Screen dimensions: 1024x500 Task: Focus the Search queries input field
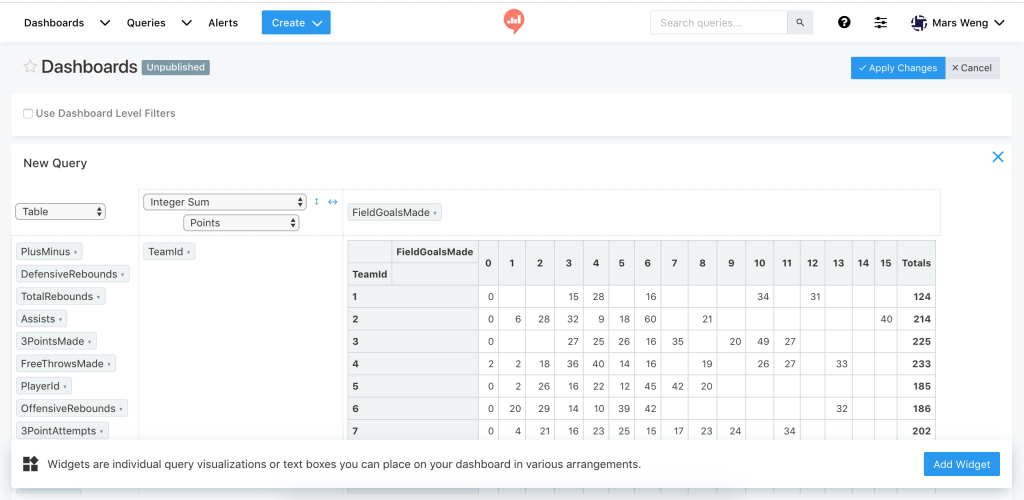pos(718,23)
